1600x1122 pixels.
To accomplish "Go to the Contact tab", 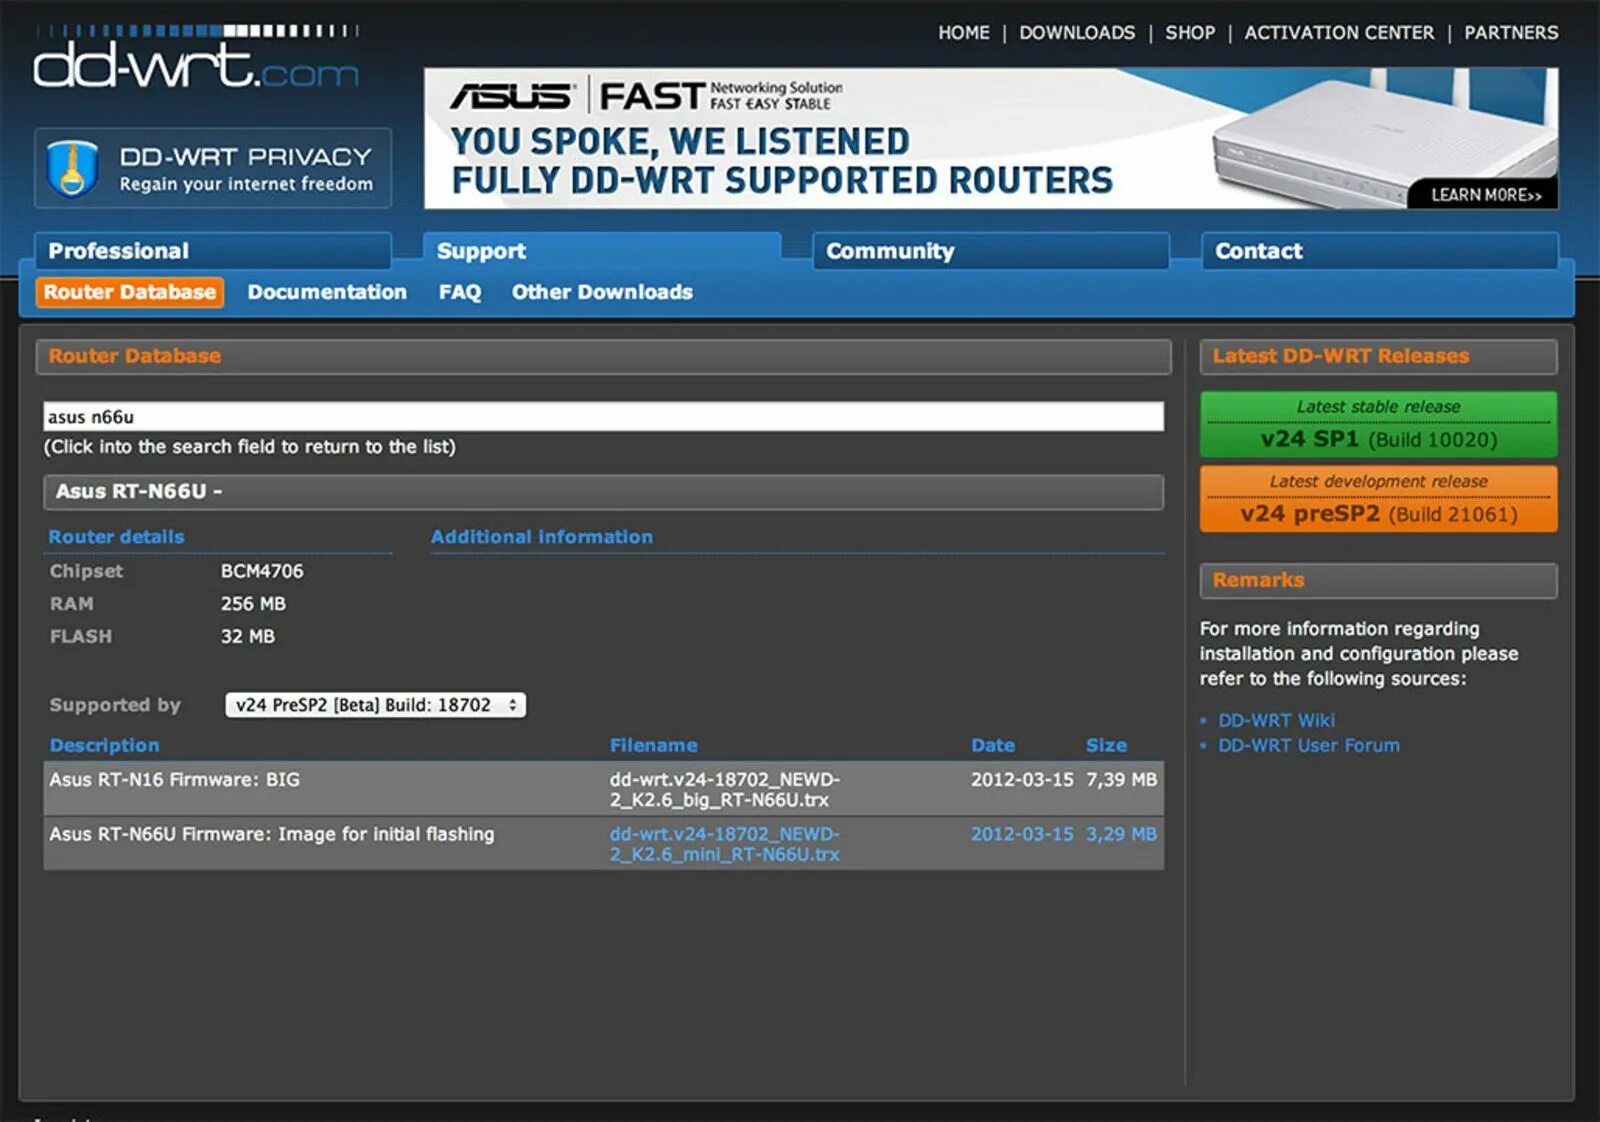I will click(1379, 251).
